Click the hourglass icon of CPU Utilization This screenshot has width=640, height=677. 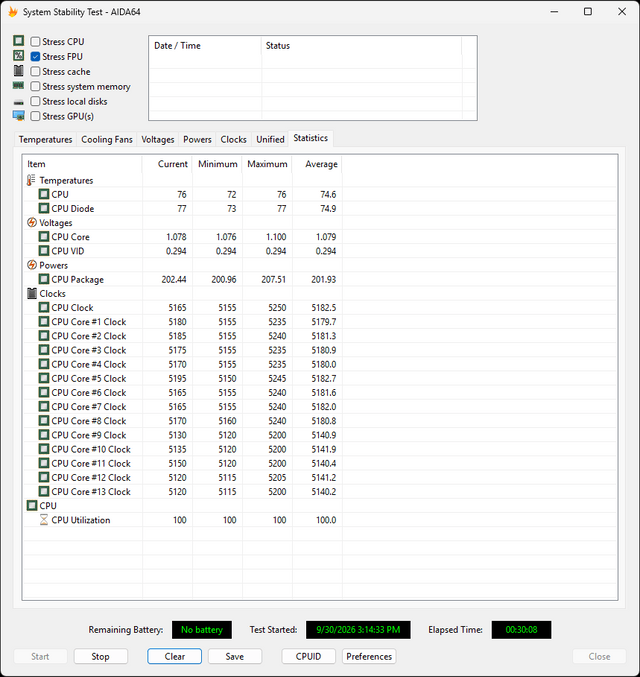point(44,520)
